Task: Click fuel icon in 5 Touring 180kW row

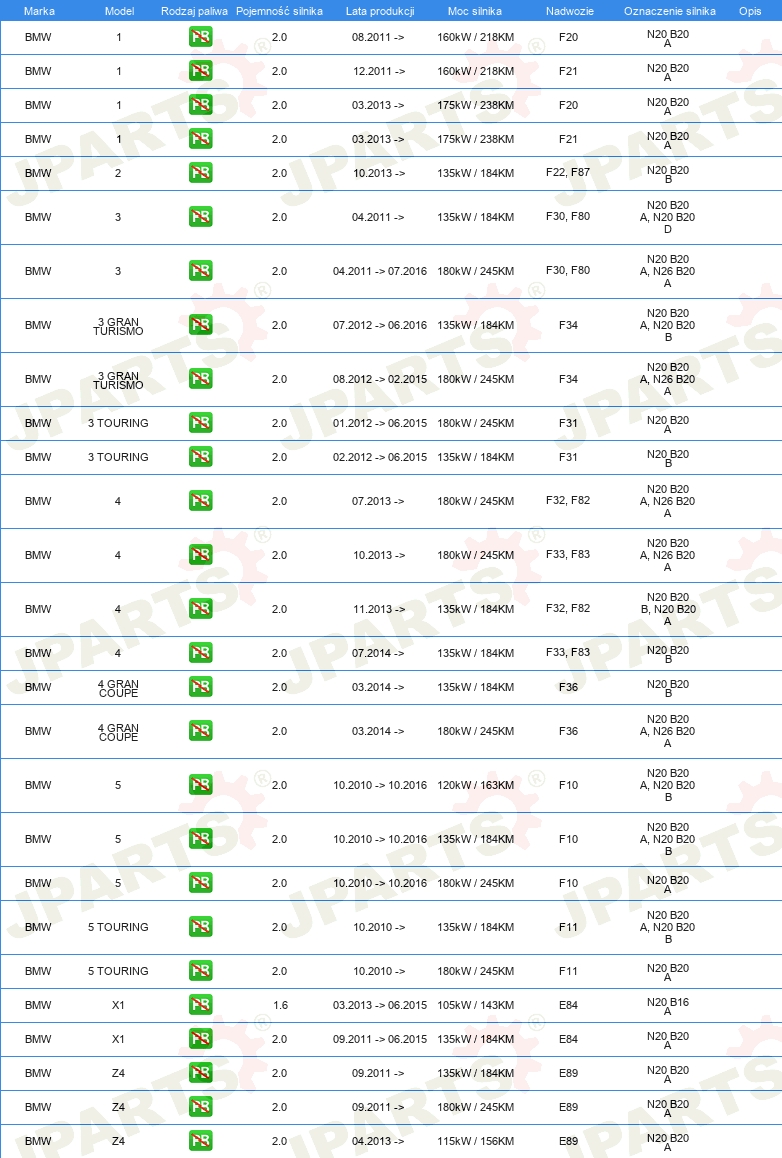Action: click(200, 971)
